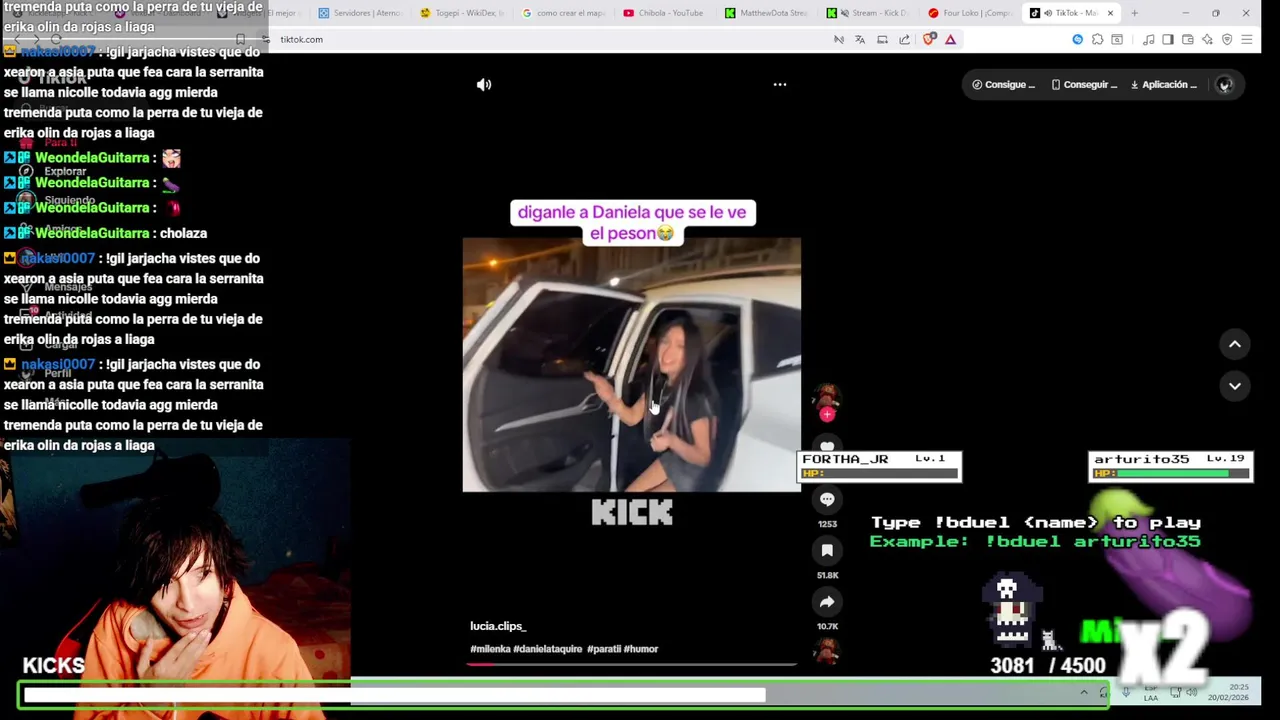
Task: Open the taskbar clock and date
Action: tap(1227, 692)
